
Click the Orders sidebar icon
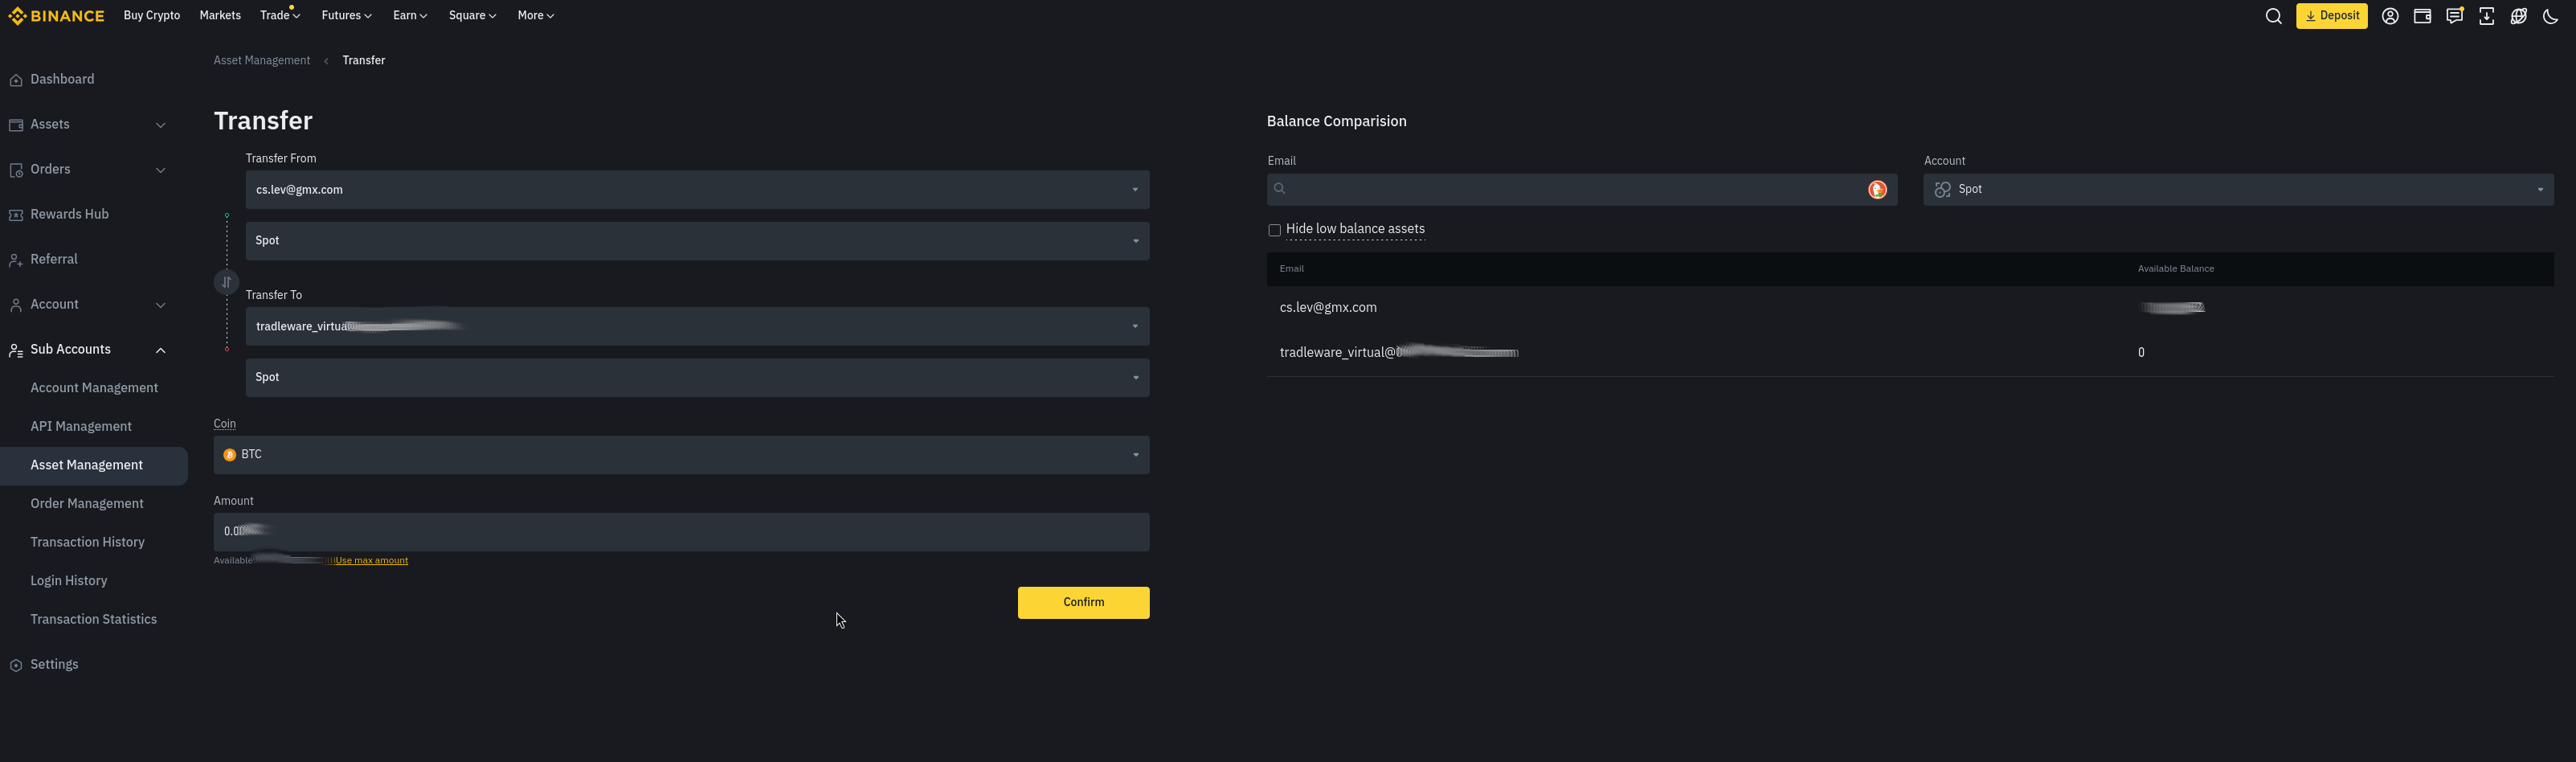[16, 170]
